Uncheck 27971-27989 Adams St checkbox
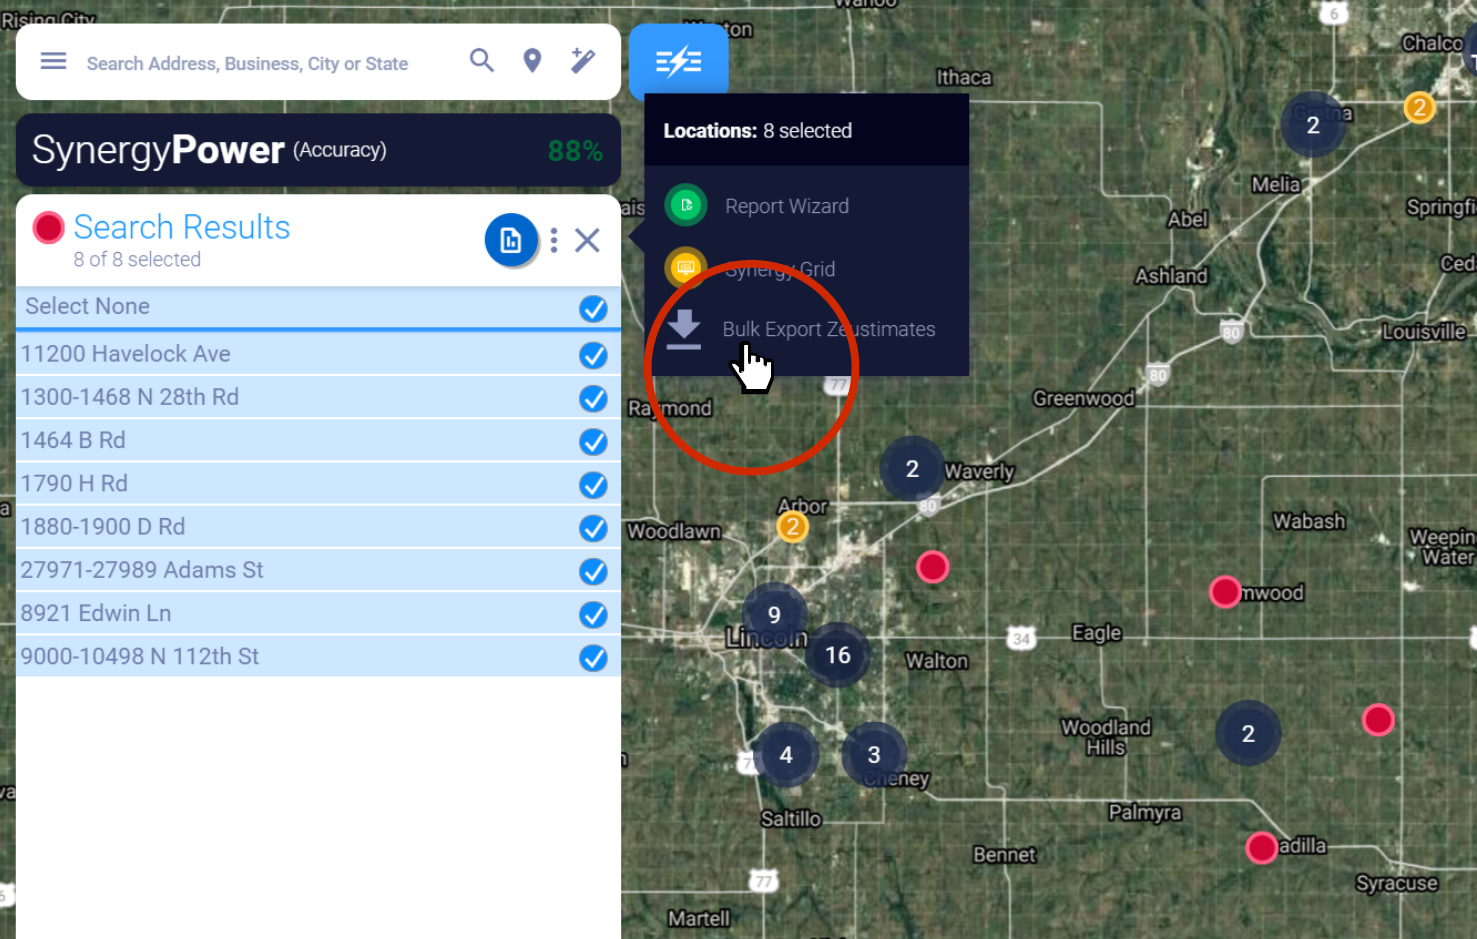This screenshot has height=939, width=1477. (x=593, y=571)
